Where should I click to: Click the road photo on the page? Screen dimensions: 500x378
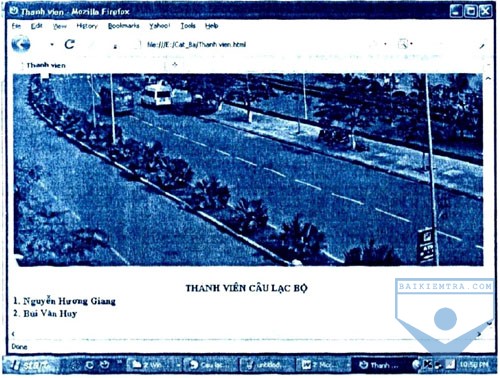(248, 169)
